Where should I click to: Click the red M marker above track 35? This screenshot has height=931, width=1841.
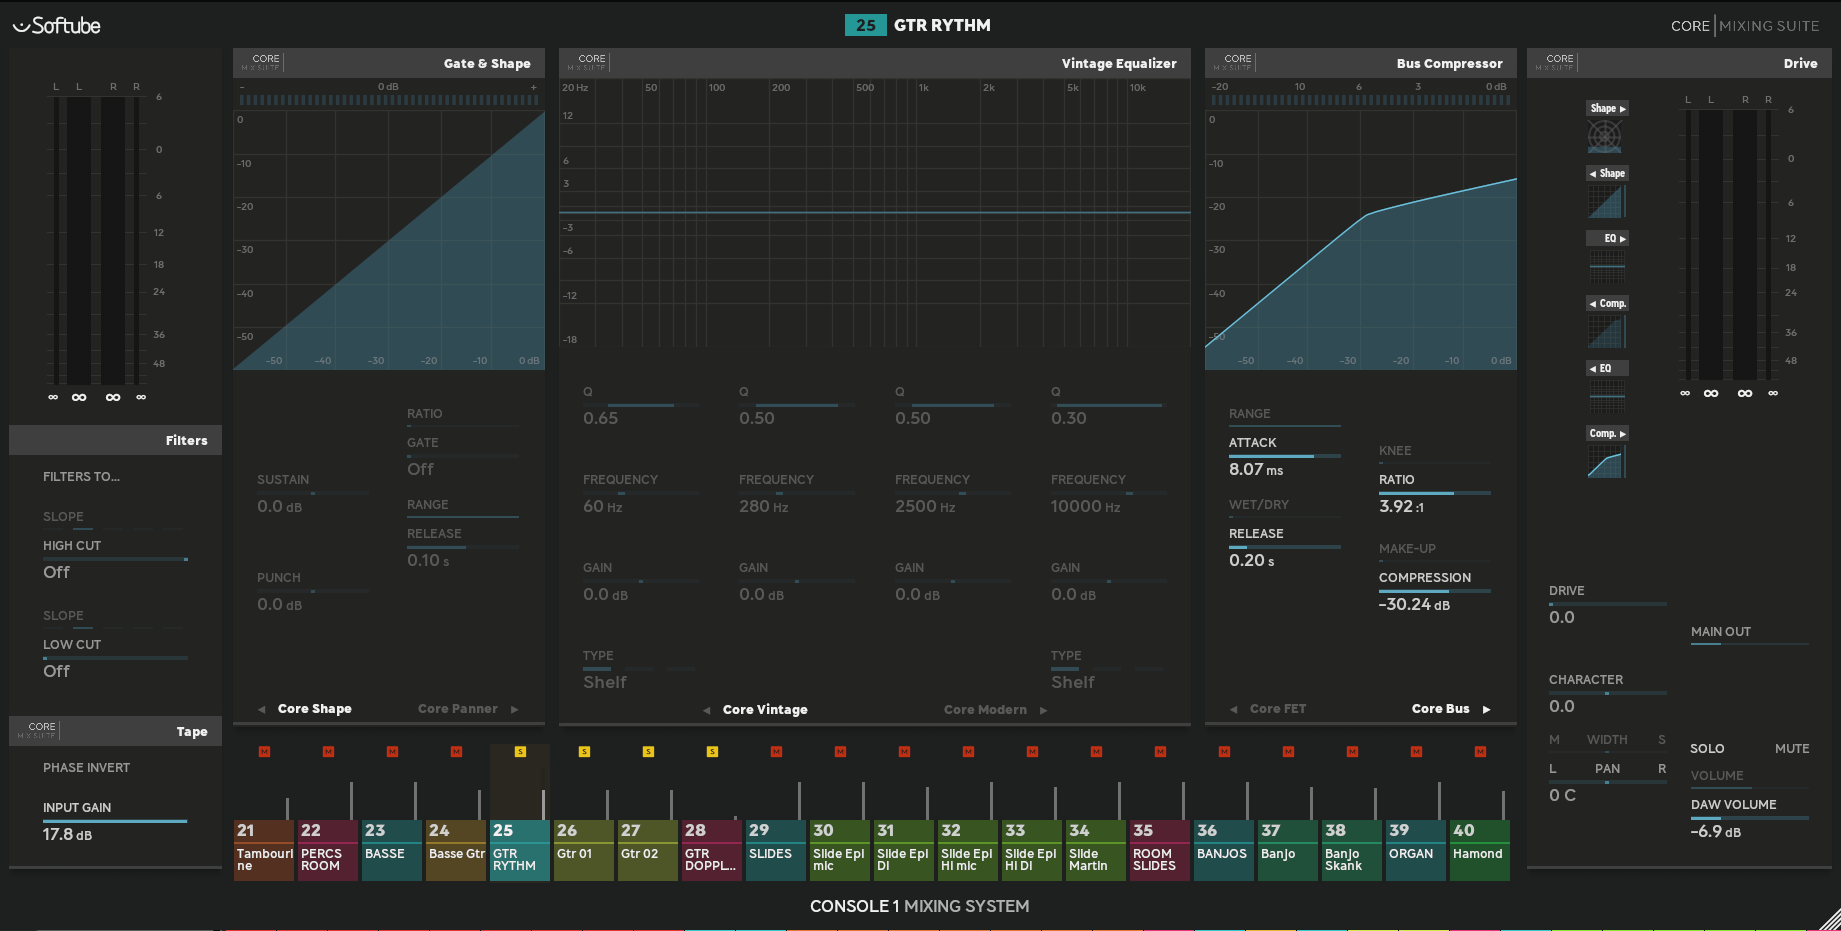(x=1160, y=751)
